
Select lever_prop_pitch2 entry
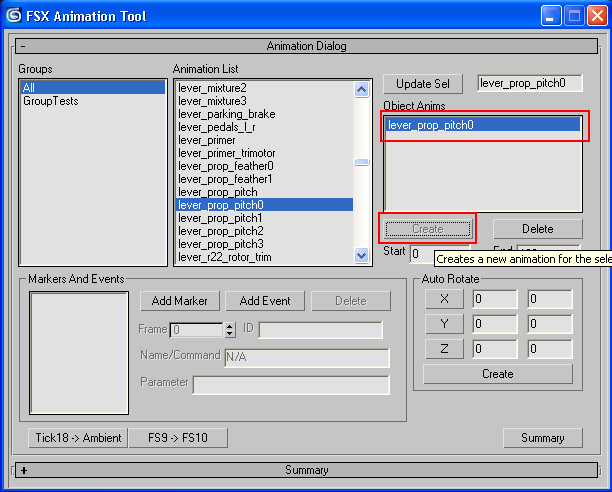pos(265,231)
